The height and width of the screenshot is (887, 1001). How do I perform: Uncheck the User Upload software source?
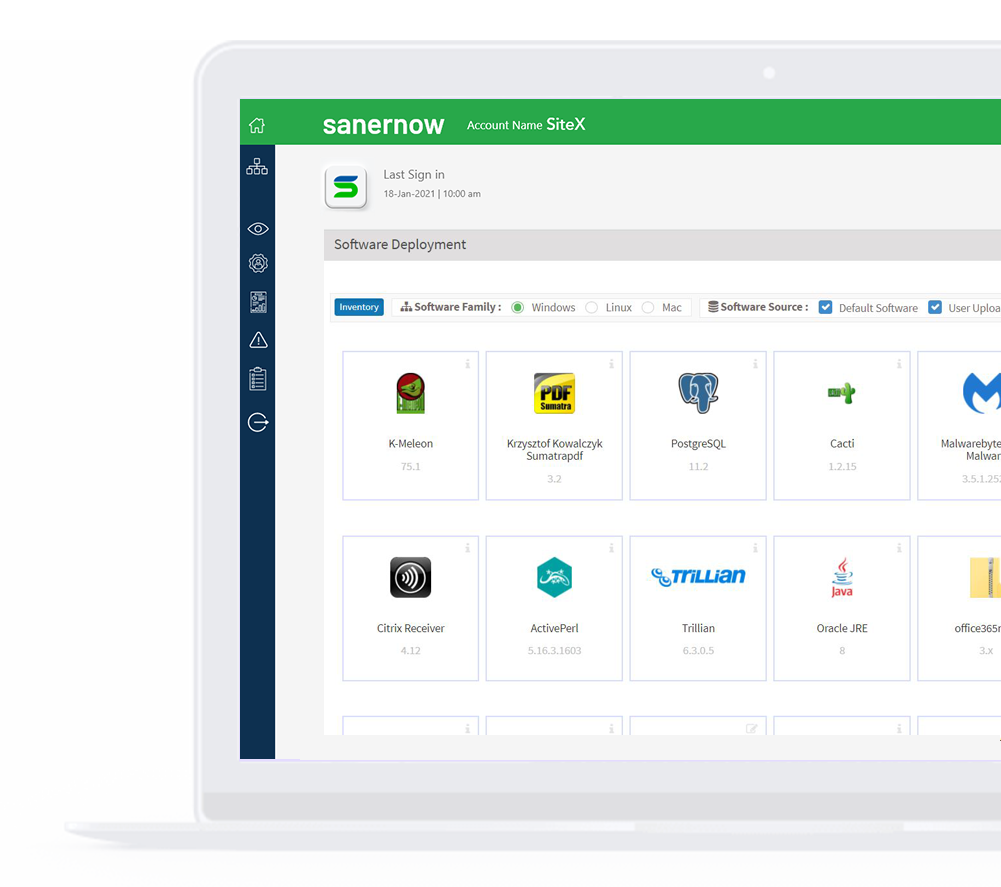click(x=934, y=307)
